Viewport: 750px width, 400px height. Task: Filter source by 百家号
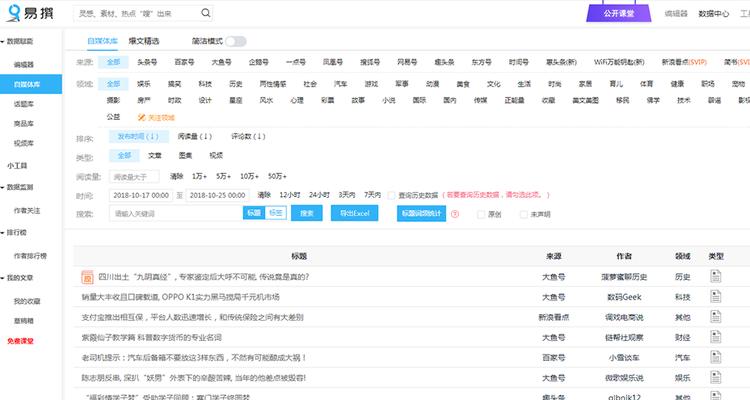pyautogui.click(x=184, y=62)
